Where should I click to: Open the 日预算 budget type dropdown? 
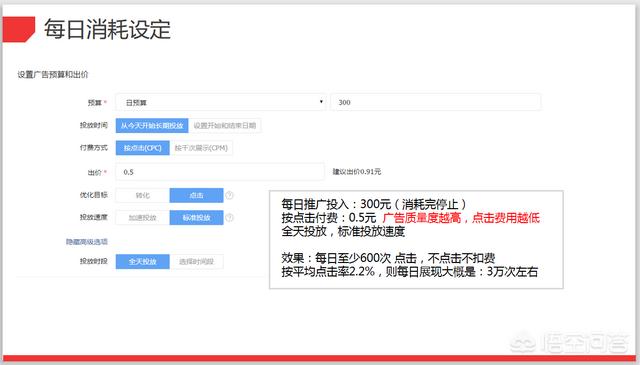coord(221,102)
